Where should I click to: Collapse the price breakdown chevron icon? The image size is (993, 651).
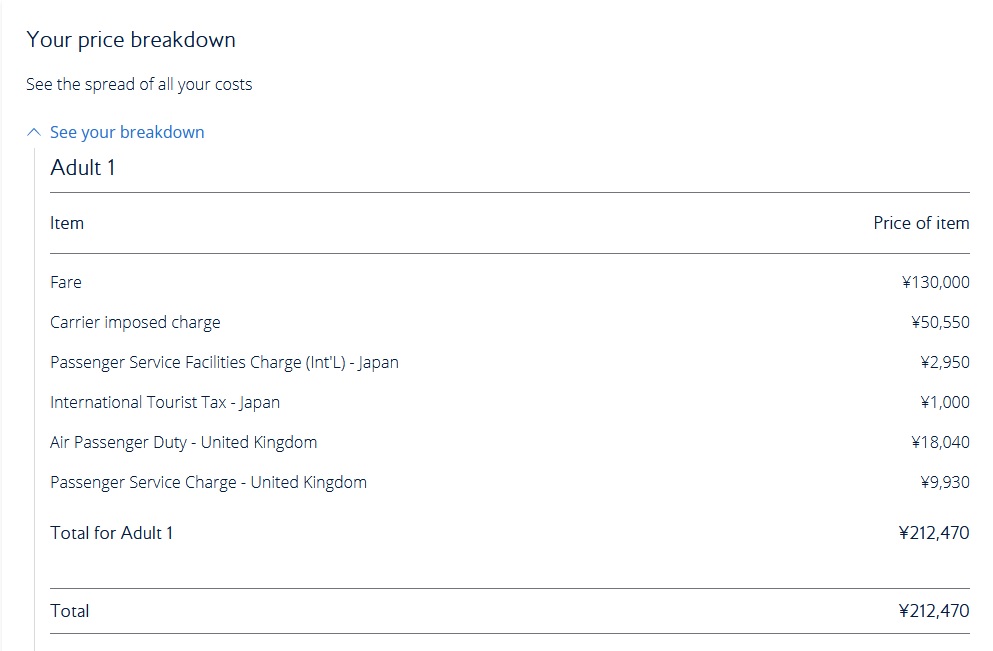(34, 132)
